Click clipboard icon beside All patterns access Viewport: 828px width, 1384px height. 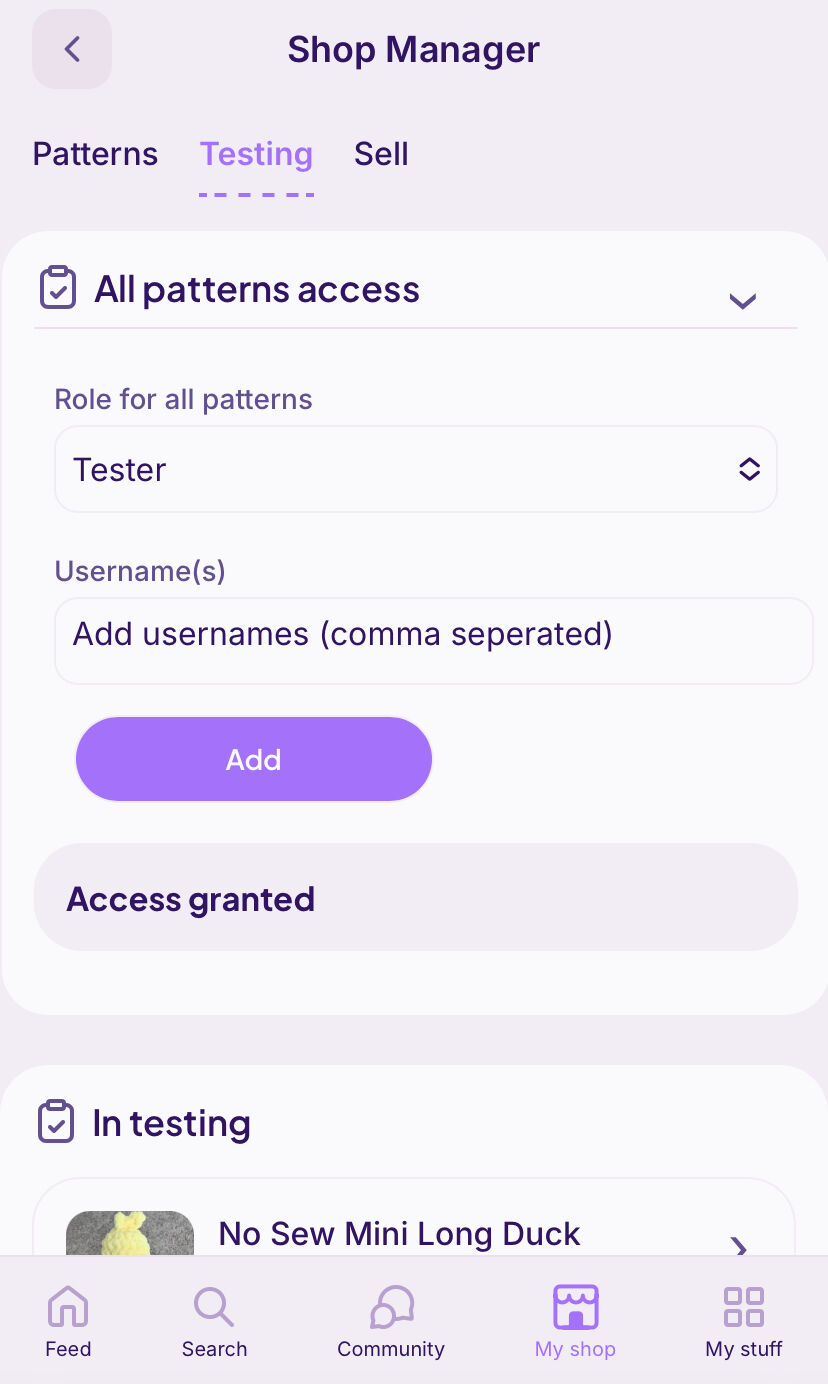(58, 288)
